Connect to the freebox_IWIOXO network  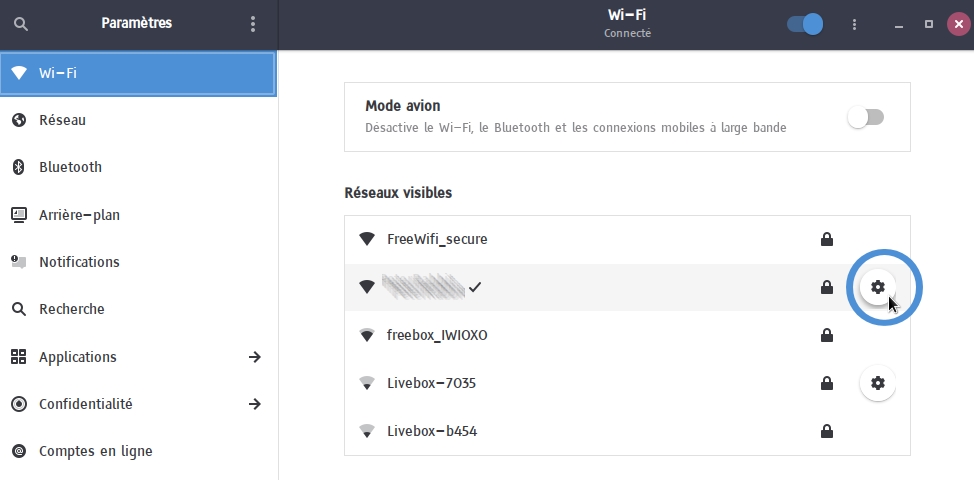coord(437,335)
